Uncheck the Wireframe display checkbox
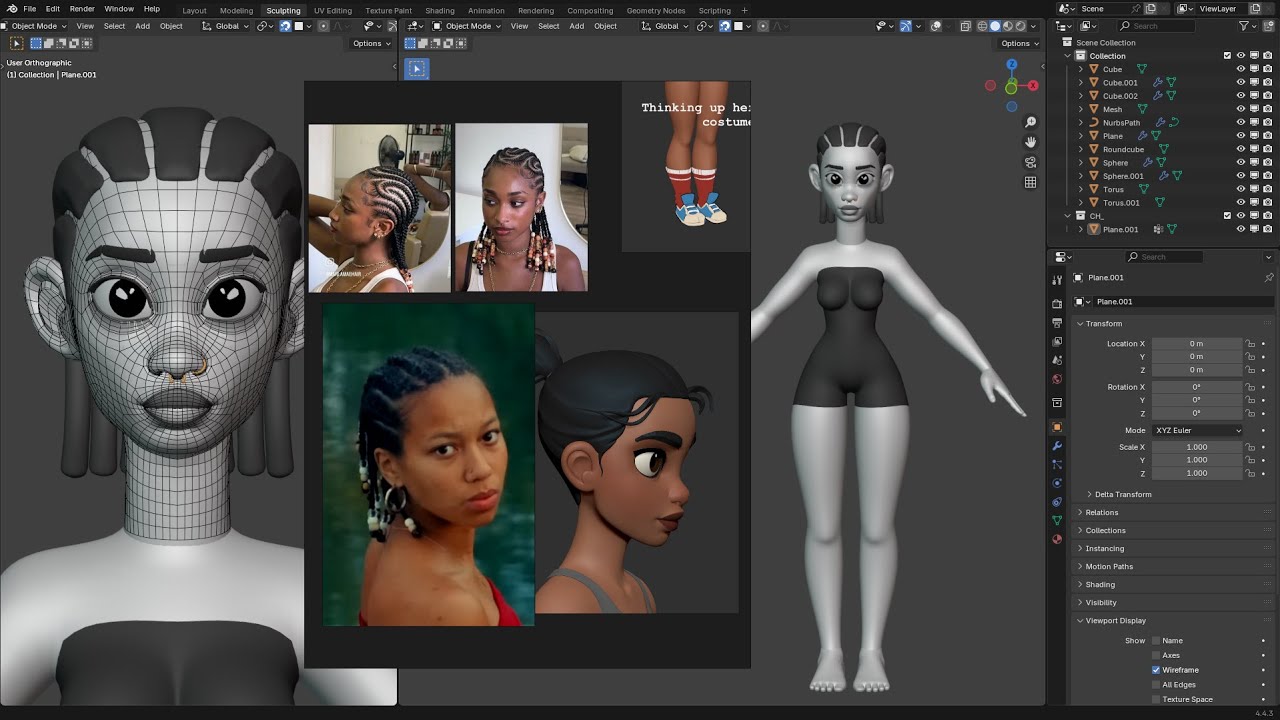Image resolution: width=1280 pixels, height=720 pixels. pyautogui.click(x=1156, y=670)
